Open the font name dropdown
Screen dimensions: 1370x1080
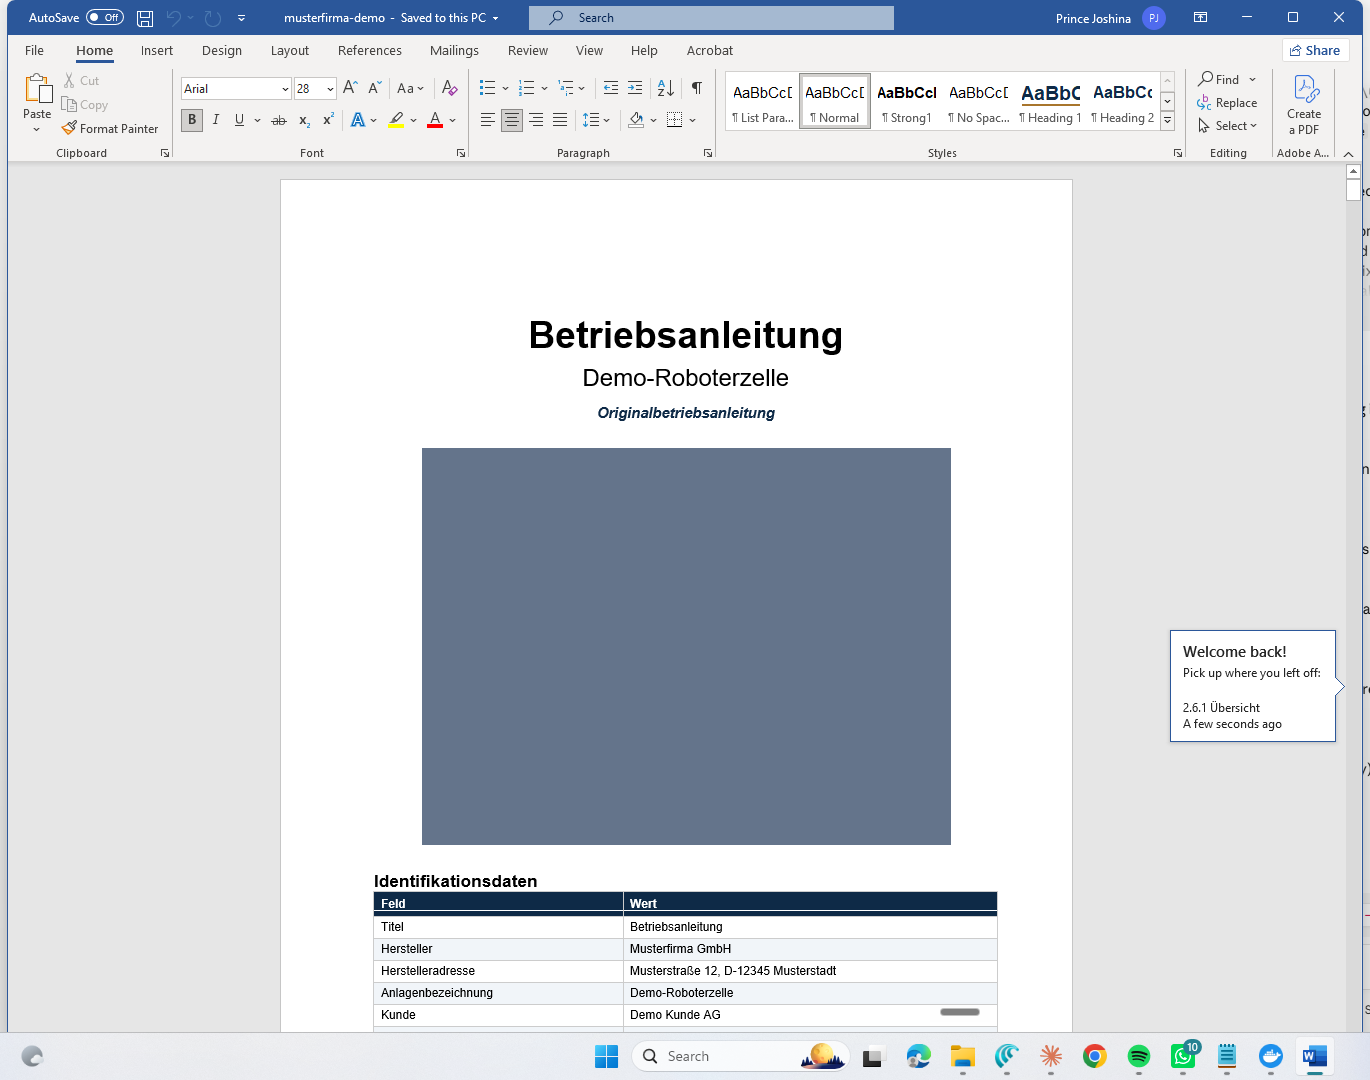pyautogui.click(x=285, y=89)
